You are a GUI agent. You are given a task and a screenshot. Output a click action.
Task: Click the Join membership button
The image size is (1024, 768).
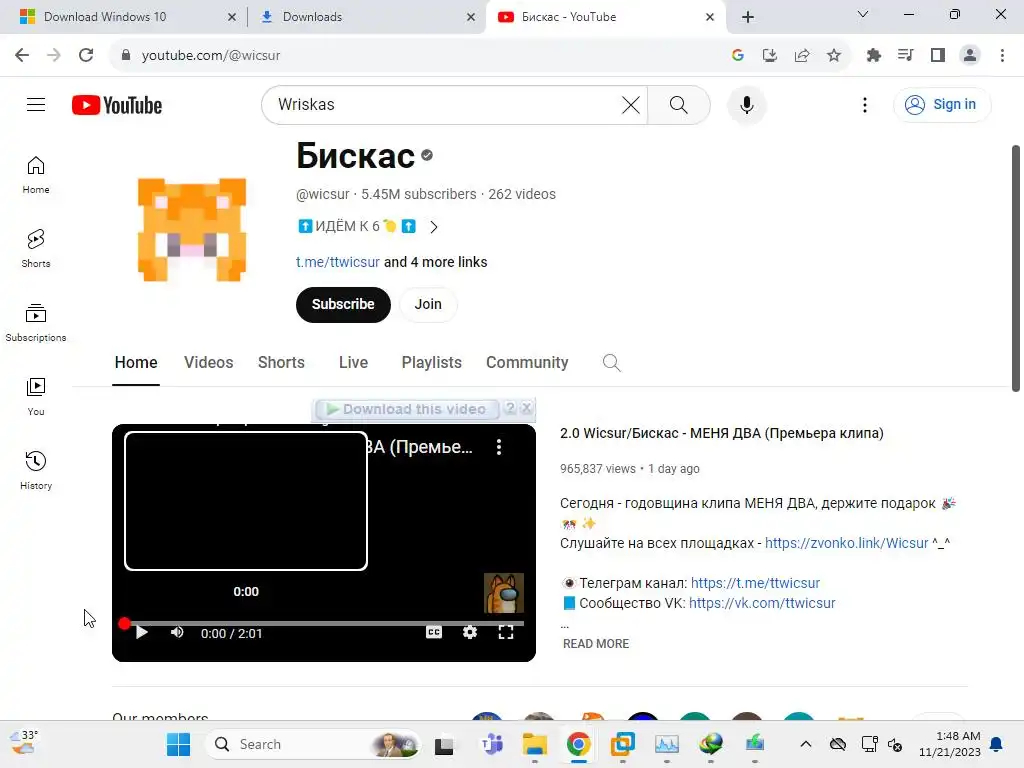(428, 304)
